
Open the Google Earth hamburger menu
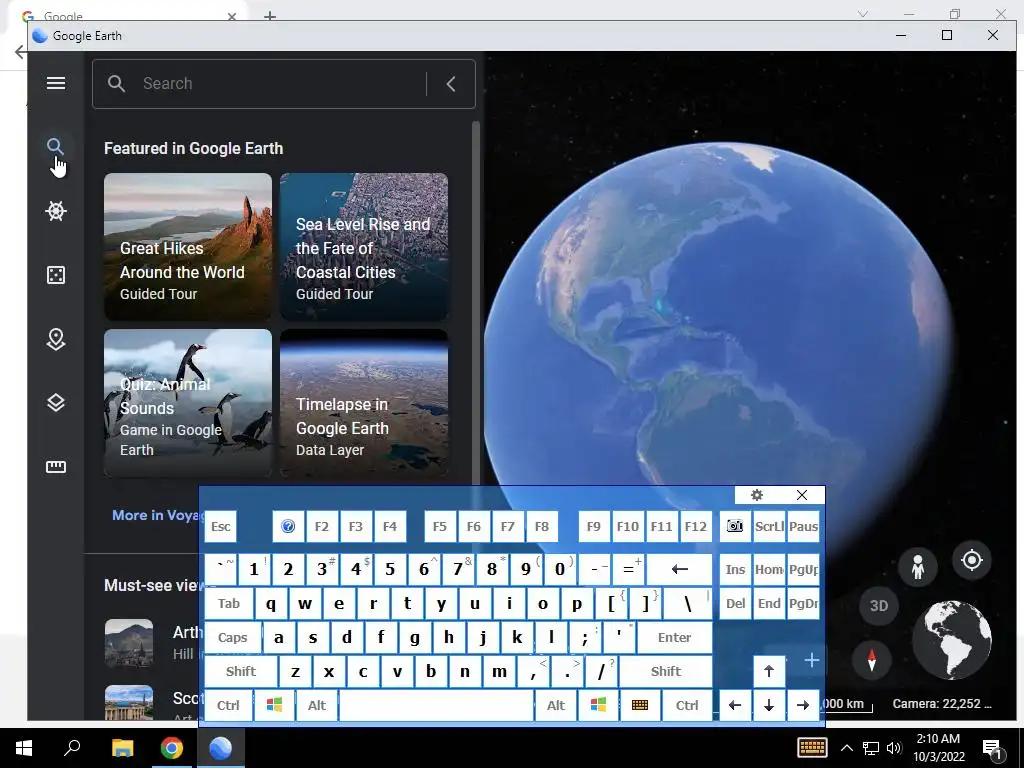click(56, 83)
